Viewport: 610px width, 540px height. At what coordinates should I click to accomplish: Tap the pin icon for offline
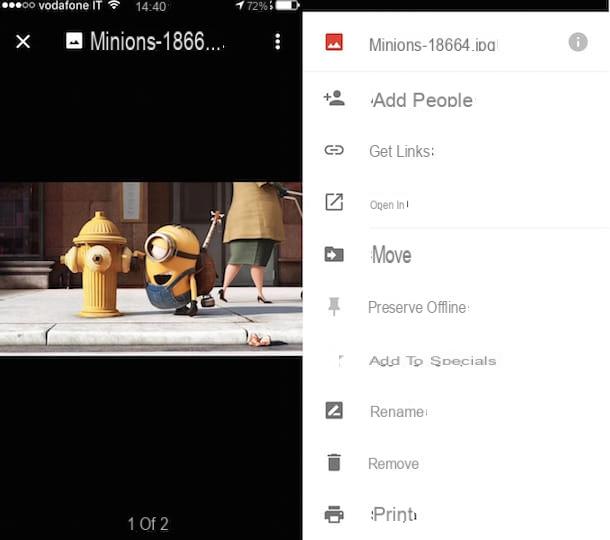[x=334, y=306]
